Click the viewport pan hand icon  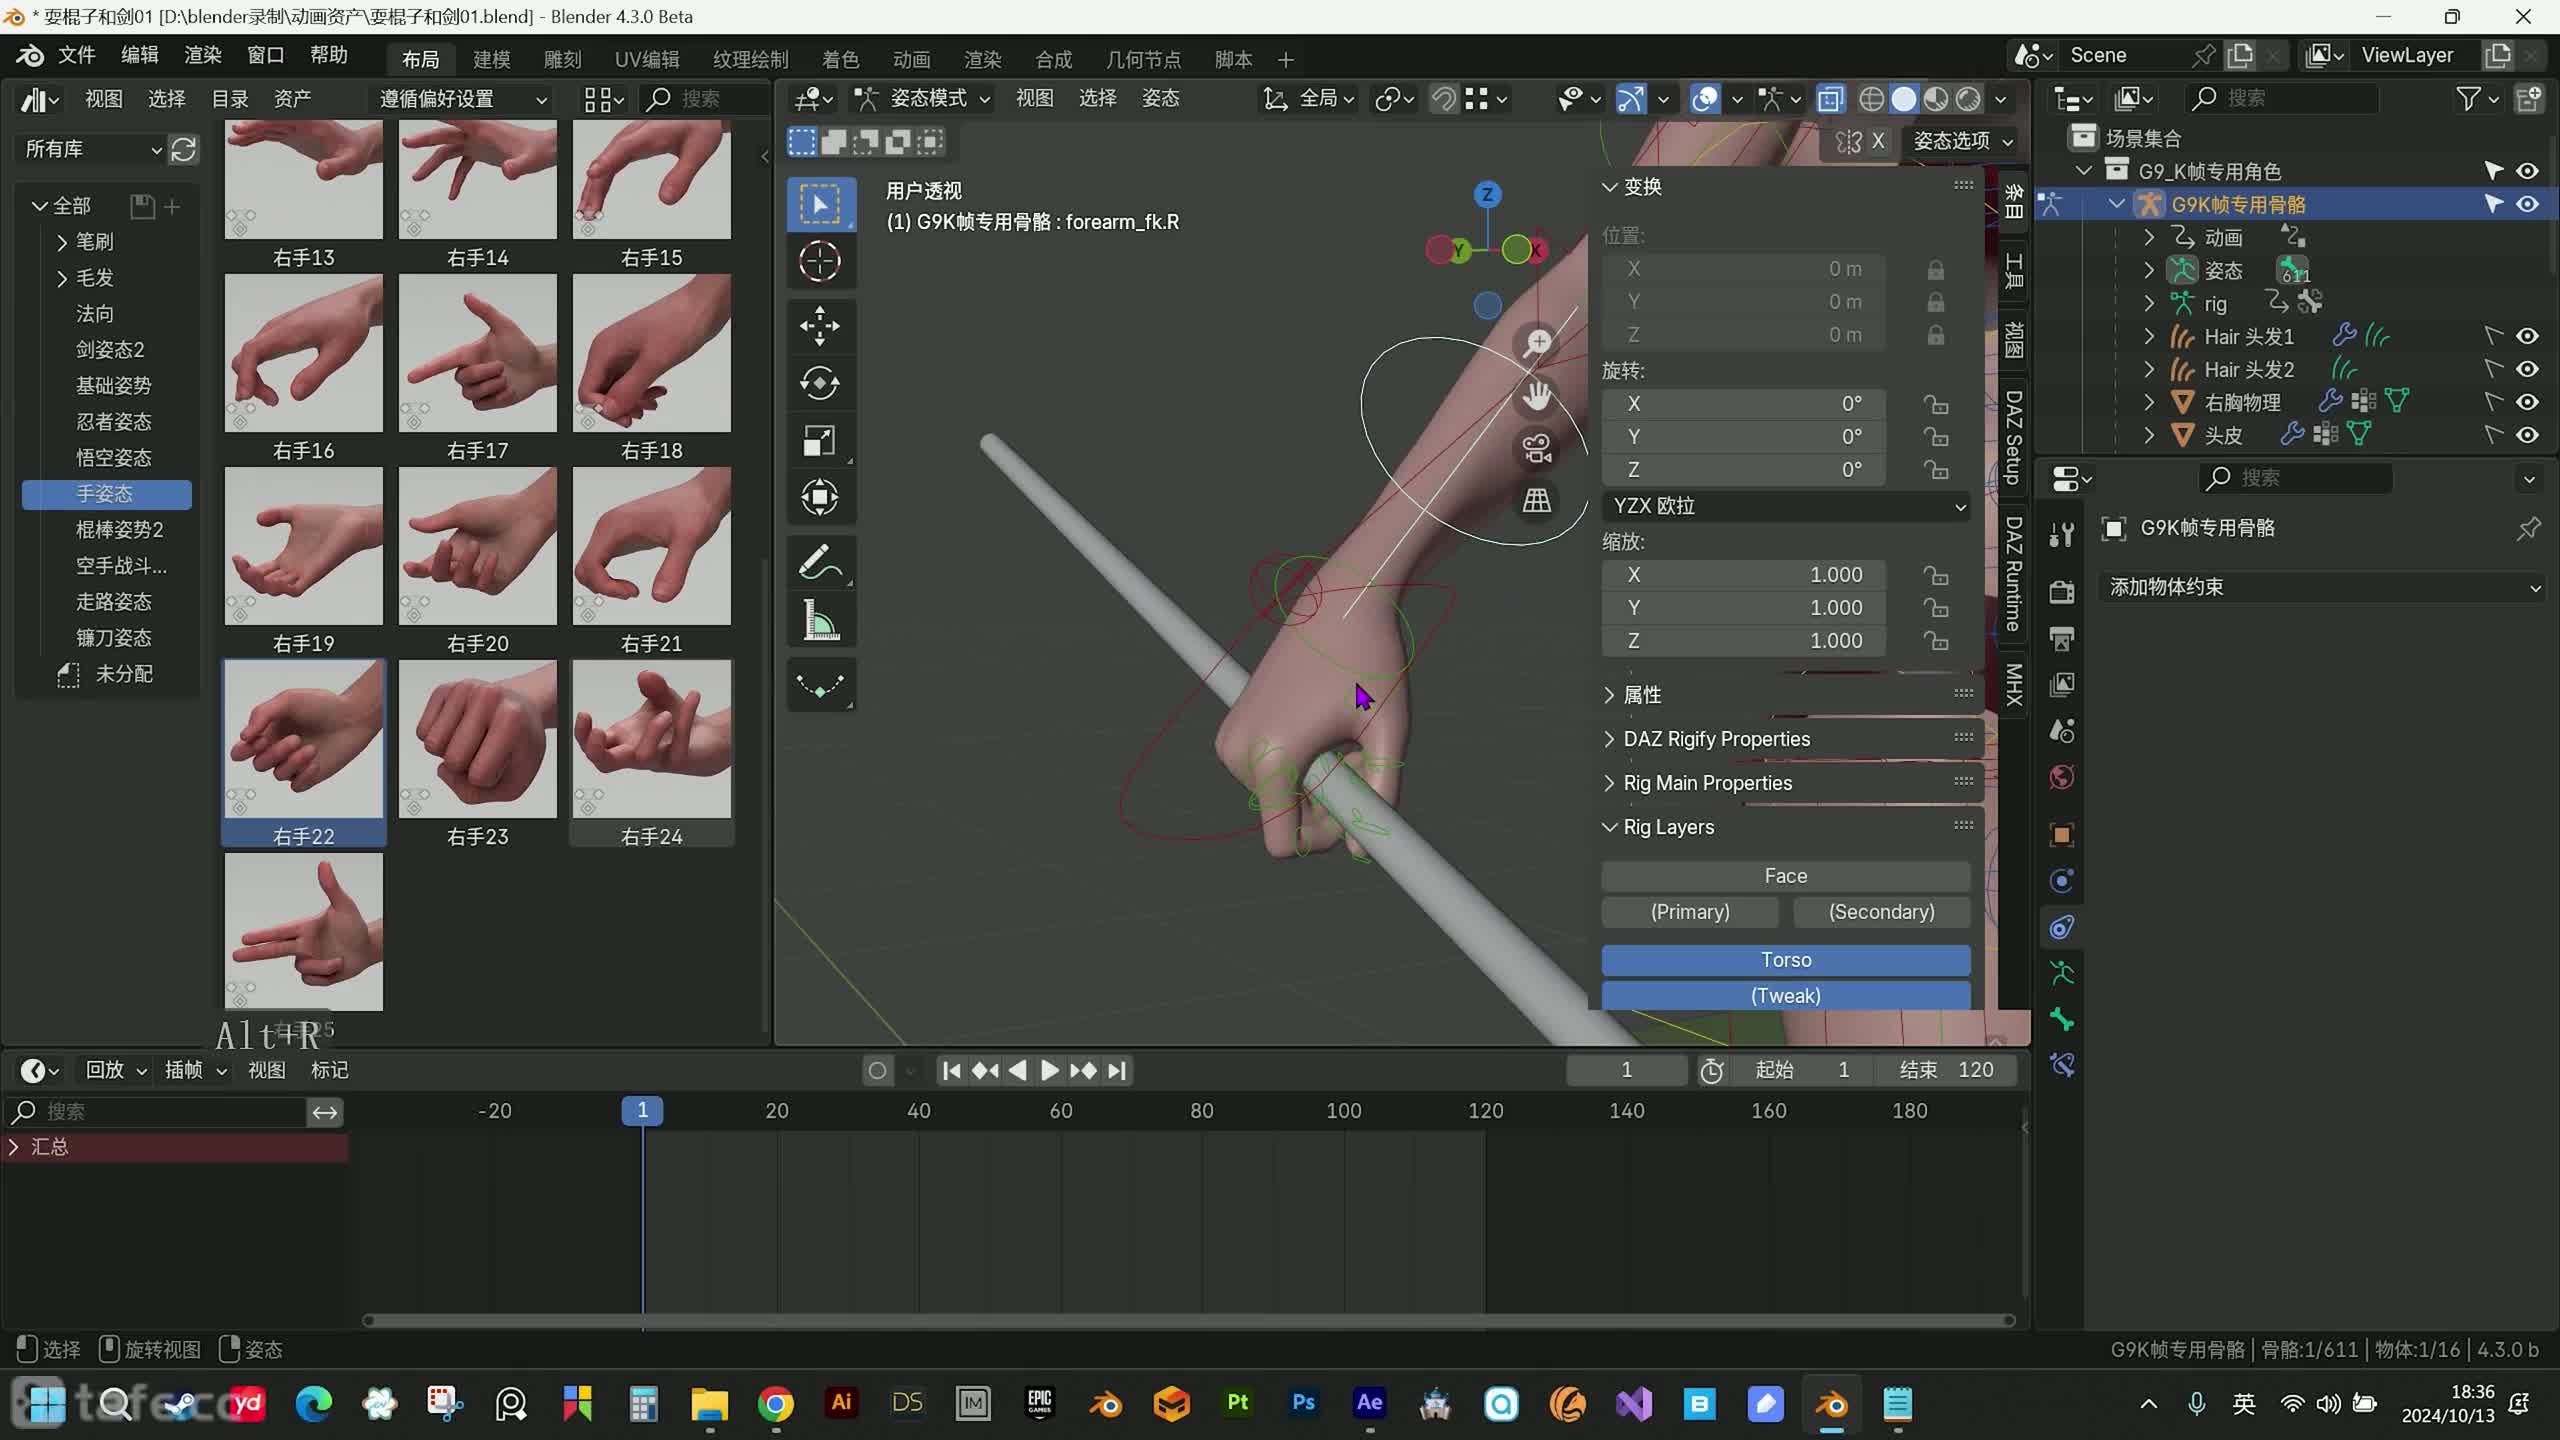pyautogui.click(x=1537, y=396)
